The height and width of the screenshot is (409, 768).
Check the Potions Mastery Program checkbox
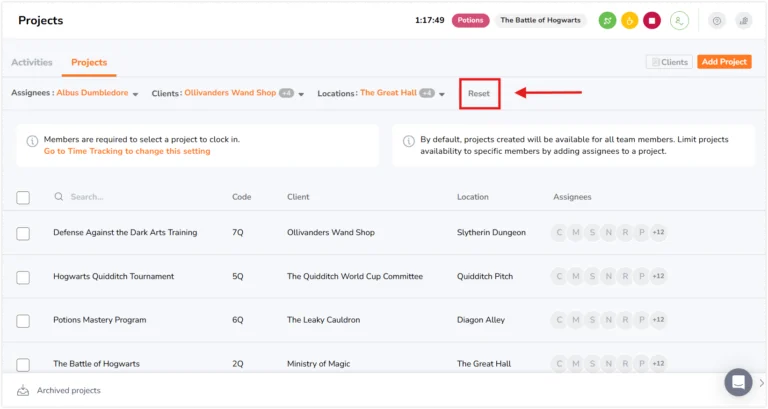click(x=23, y=321)
